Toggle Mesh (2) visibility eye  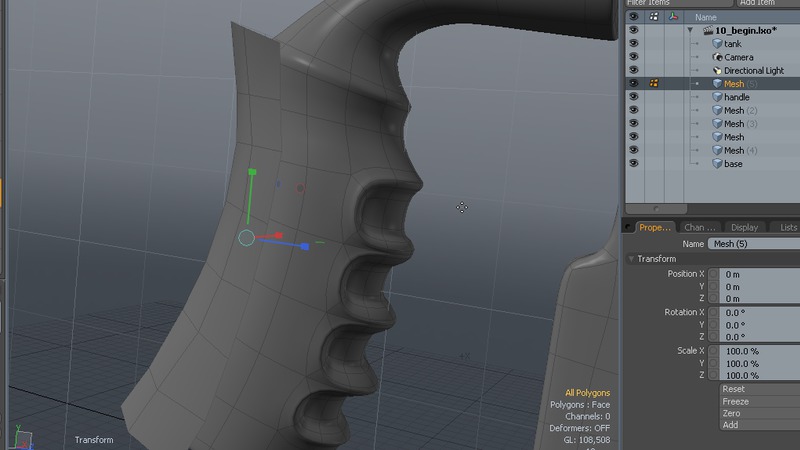634,110
